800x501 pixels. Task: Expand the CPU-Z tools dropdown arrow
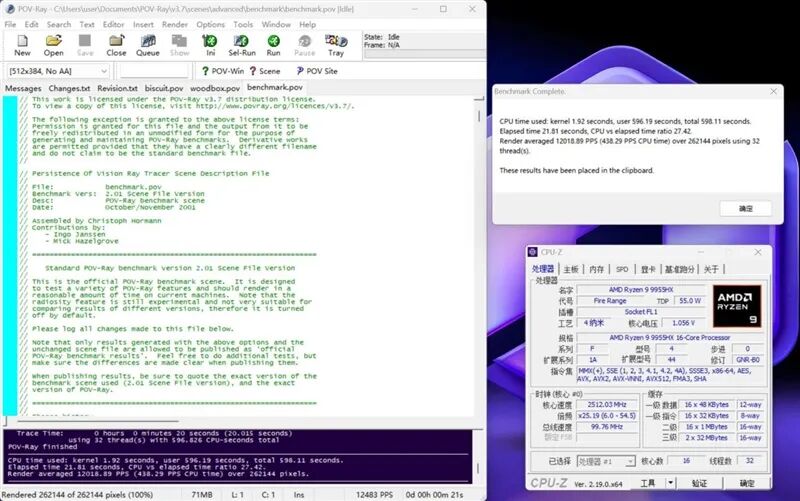click(x=670, y=483)
